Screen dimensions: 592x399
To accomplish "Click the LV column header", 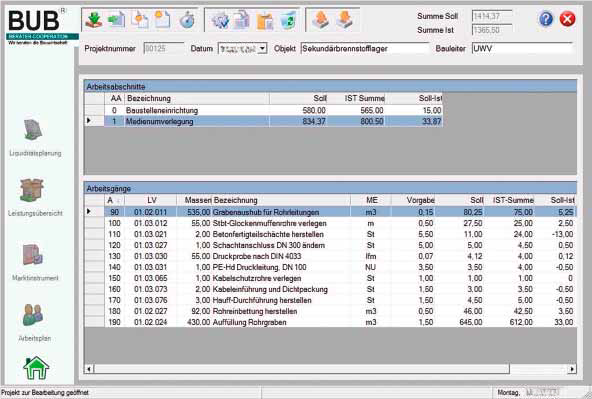I will (x=151, y=200).
